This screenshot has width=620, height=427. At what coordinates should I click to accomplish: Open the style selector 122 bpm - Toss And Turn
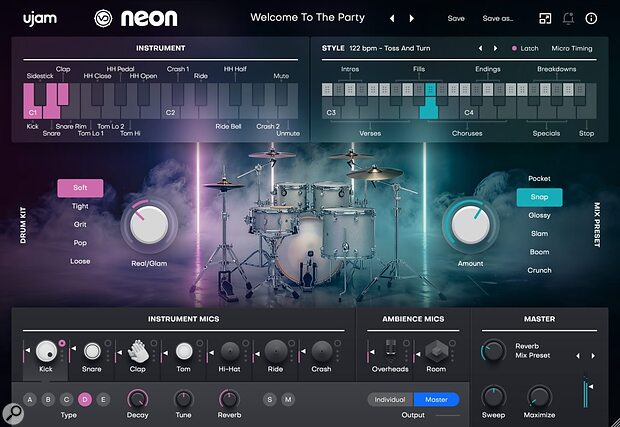coord(390,48)
